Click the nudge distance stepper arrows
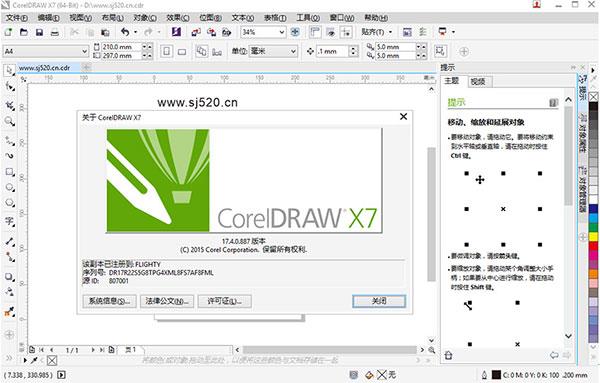 point(354,51)
